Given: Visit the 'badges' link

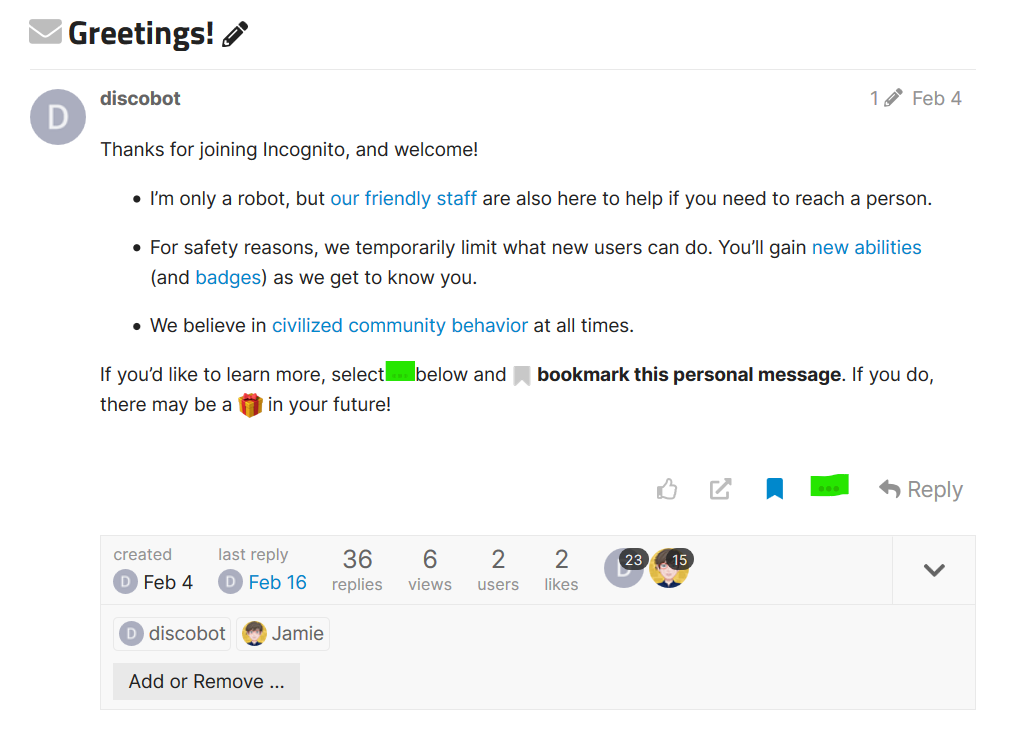Looking at the screenshot, I should 228,277.
